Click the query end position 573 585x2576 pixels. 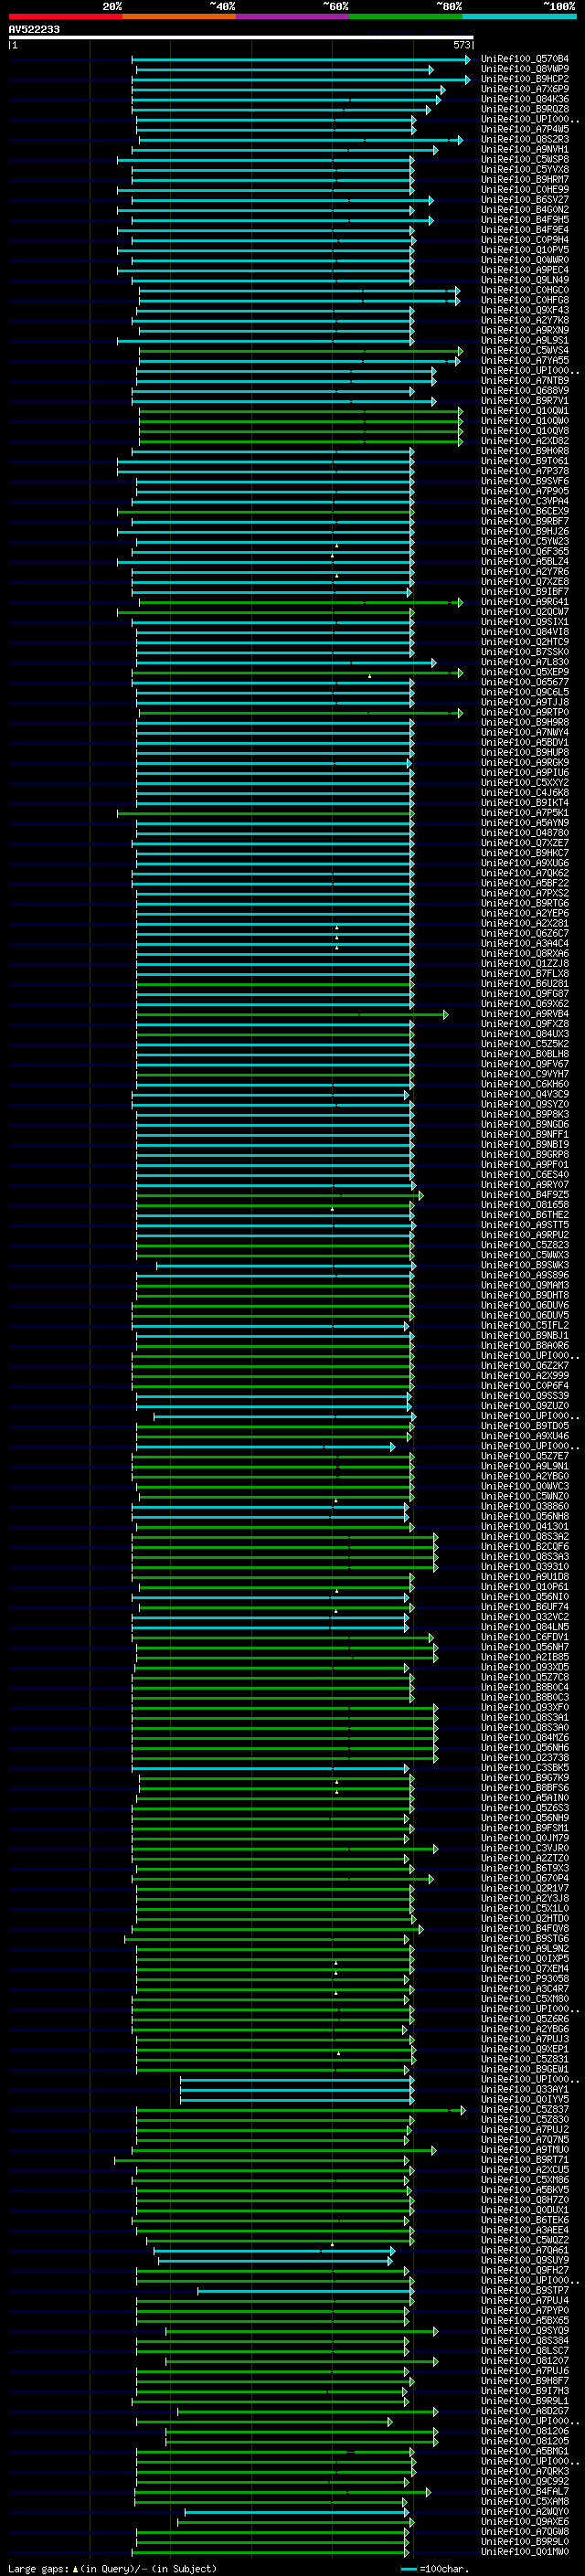tap(461, 45)
